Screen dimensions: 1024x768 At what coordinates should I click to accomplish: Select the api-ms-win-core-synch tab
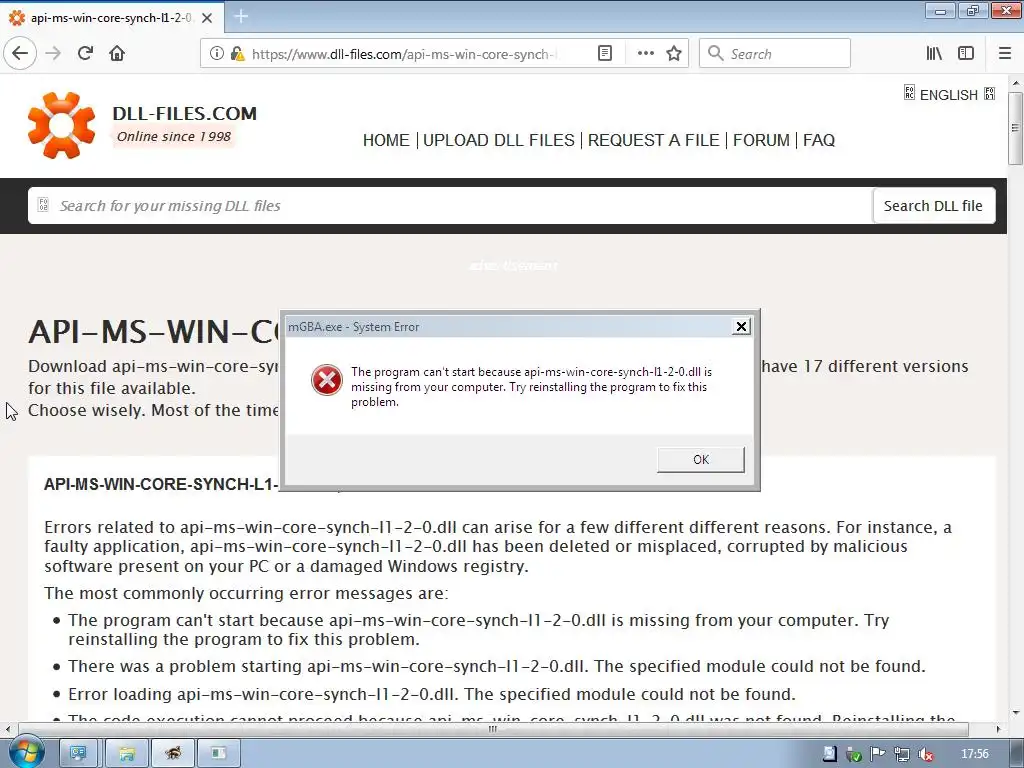point(111,18)
